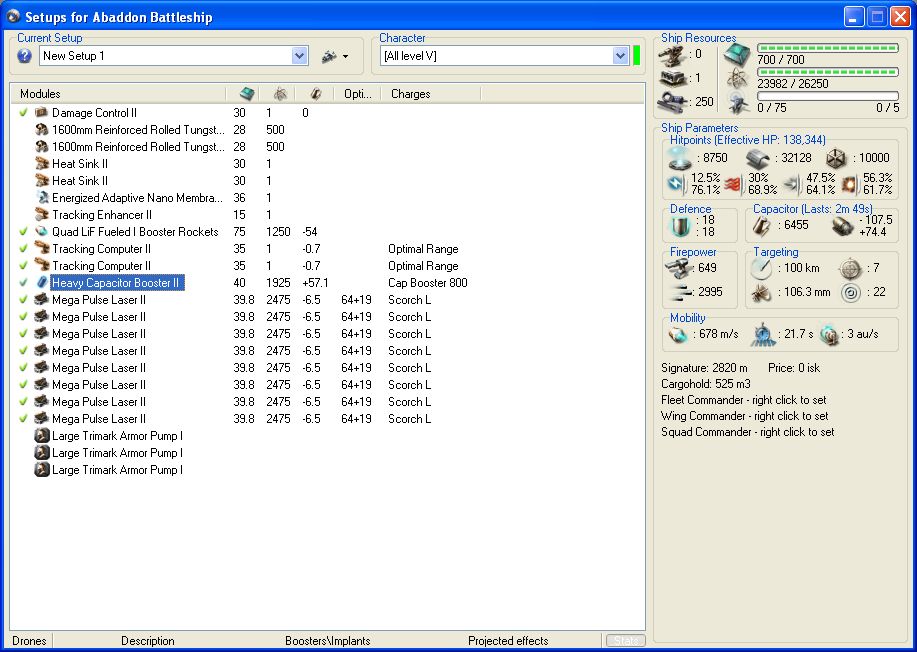Open the ship tools dropdown button
917x652 pixels.
(x=334, y=56)
